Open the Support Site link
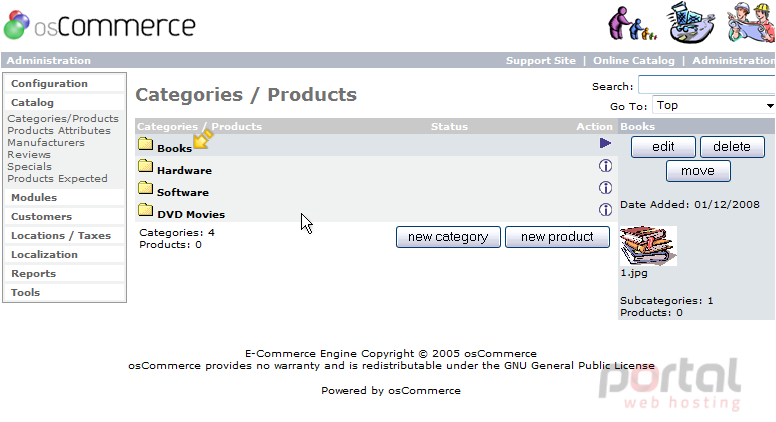The width and height of the screenshot is (776, 422). pos(540,61)
